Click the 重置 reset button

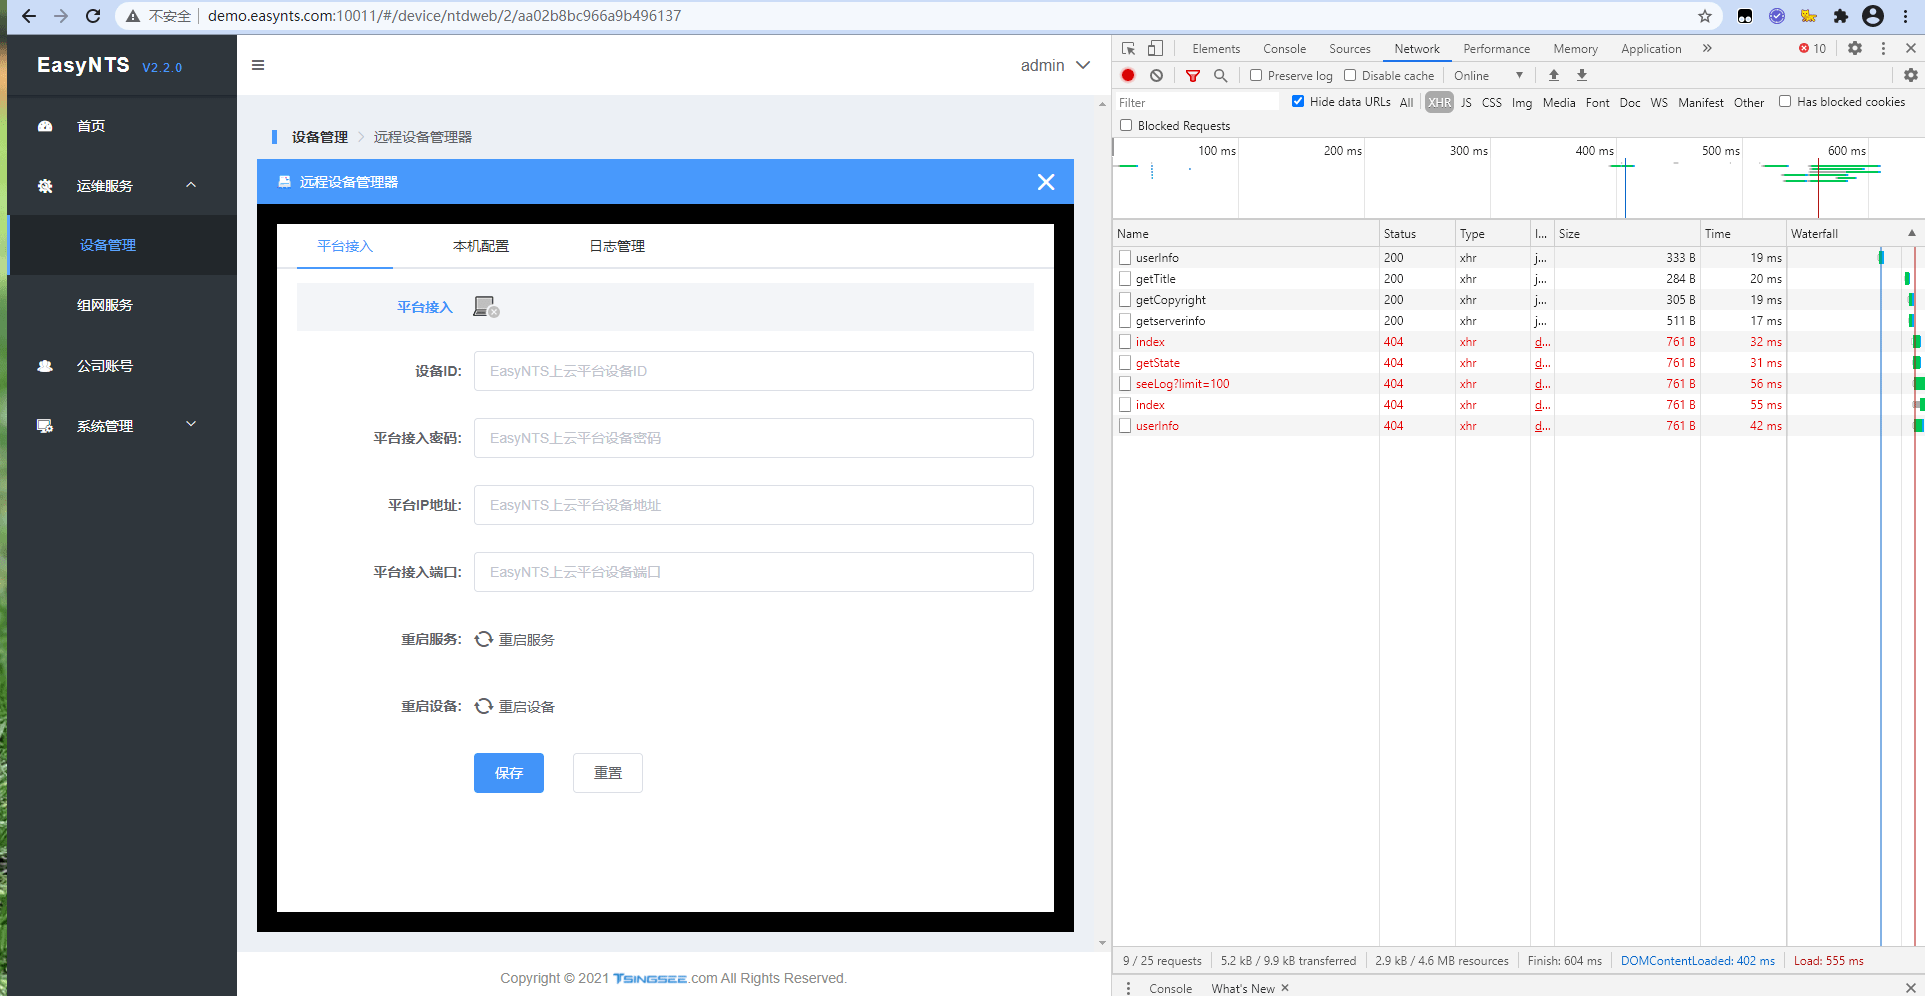pyautogui.click(x=608, y=773)
